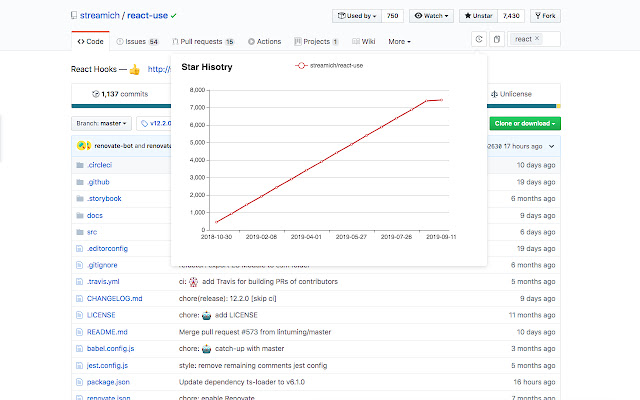Screen dimensions: 640x400
Task: Open the .circleci folder
Action: [99, 164]
